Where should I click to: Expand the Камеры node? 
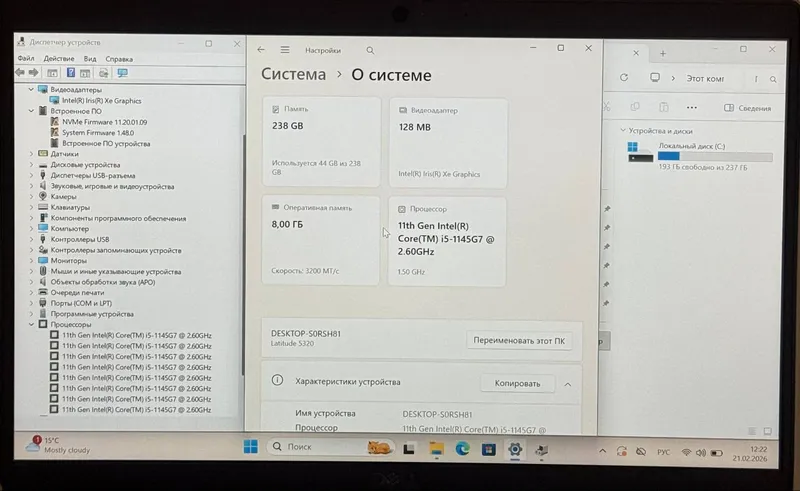[x=31, y=197]
